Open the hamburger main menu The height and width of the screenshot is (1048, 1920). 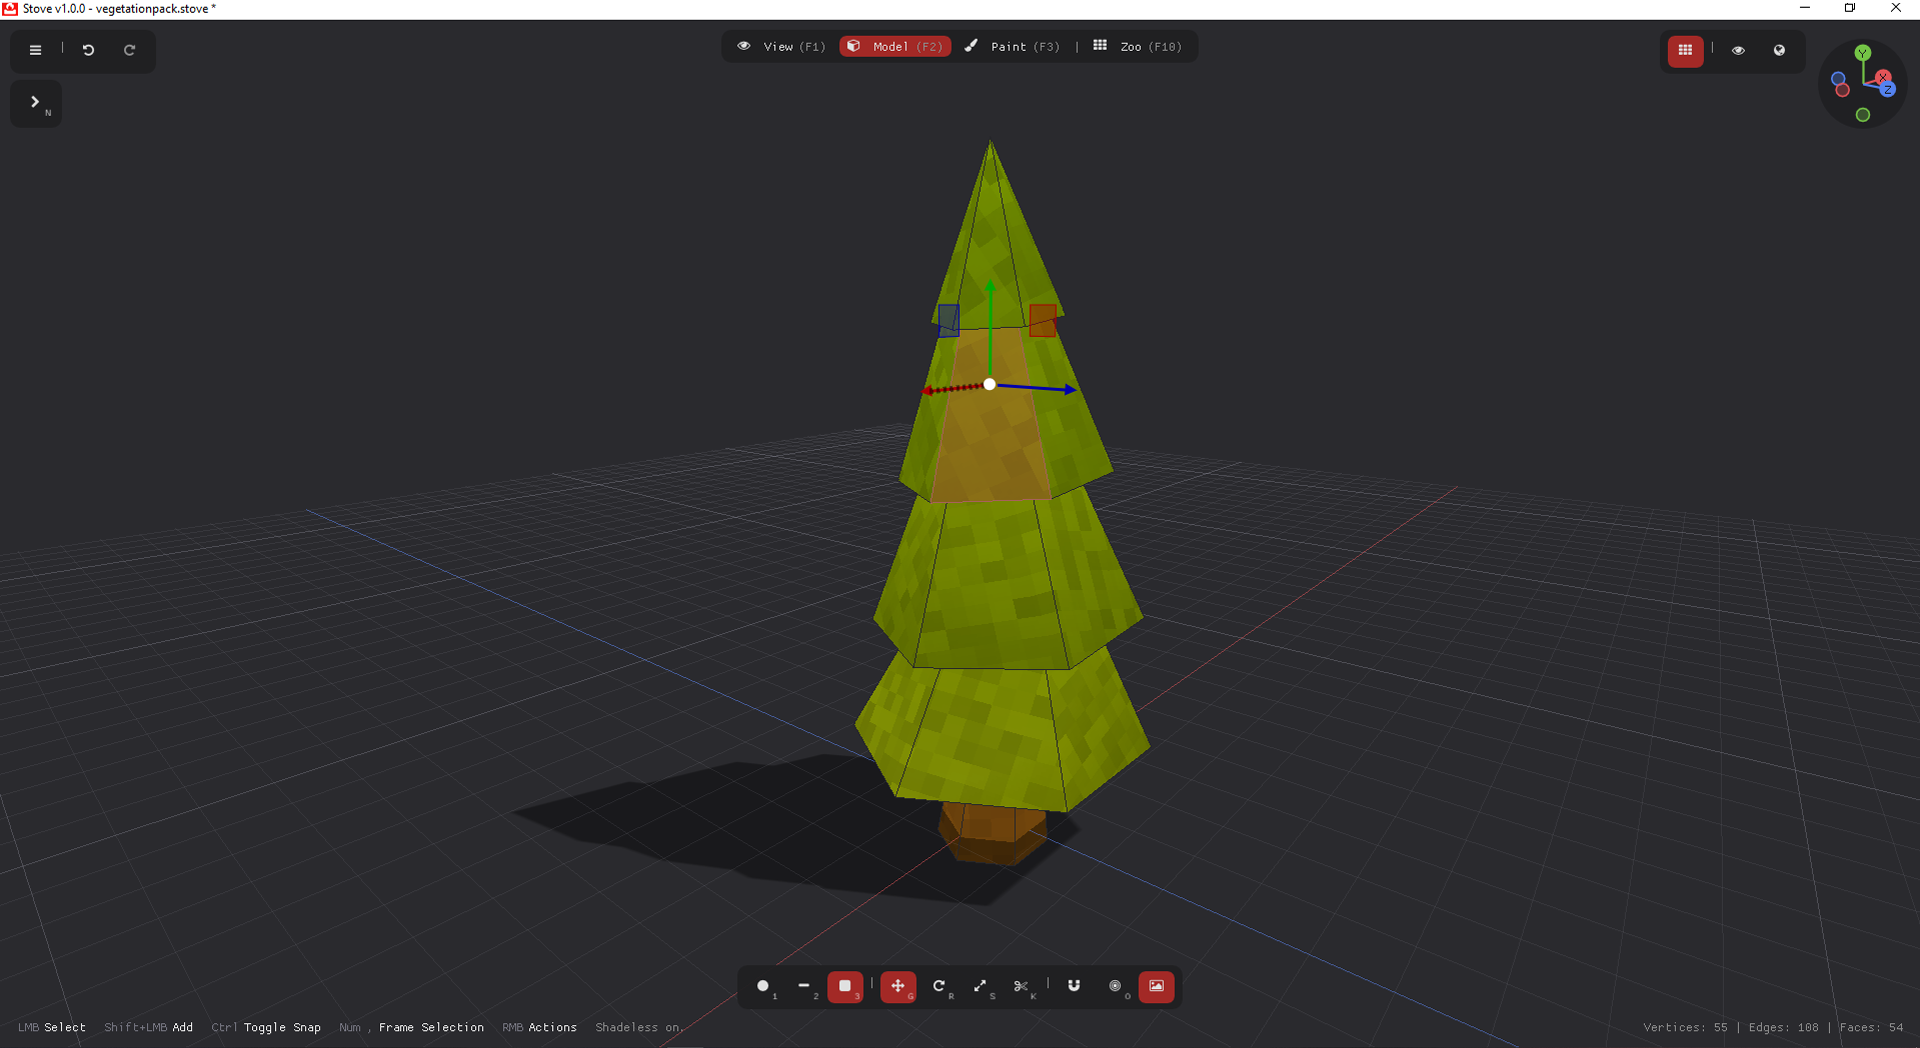click(35, 50)
